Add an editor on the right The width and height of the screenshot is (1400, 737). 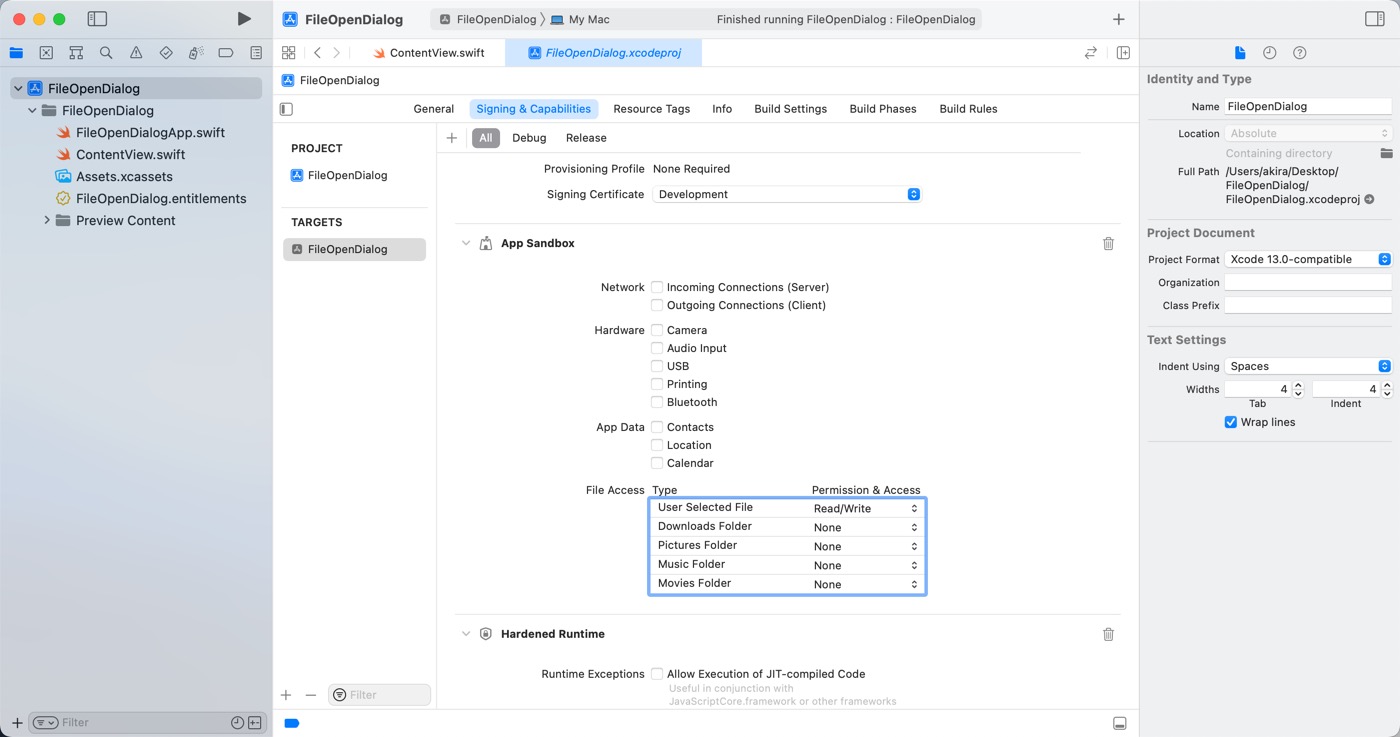point(1123,53)
